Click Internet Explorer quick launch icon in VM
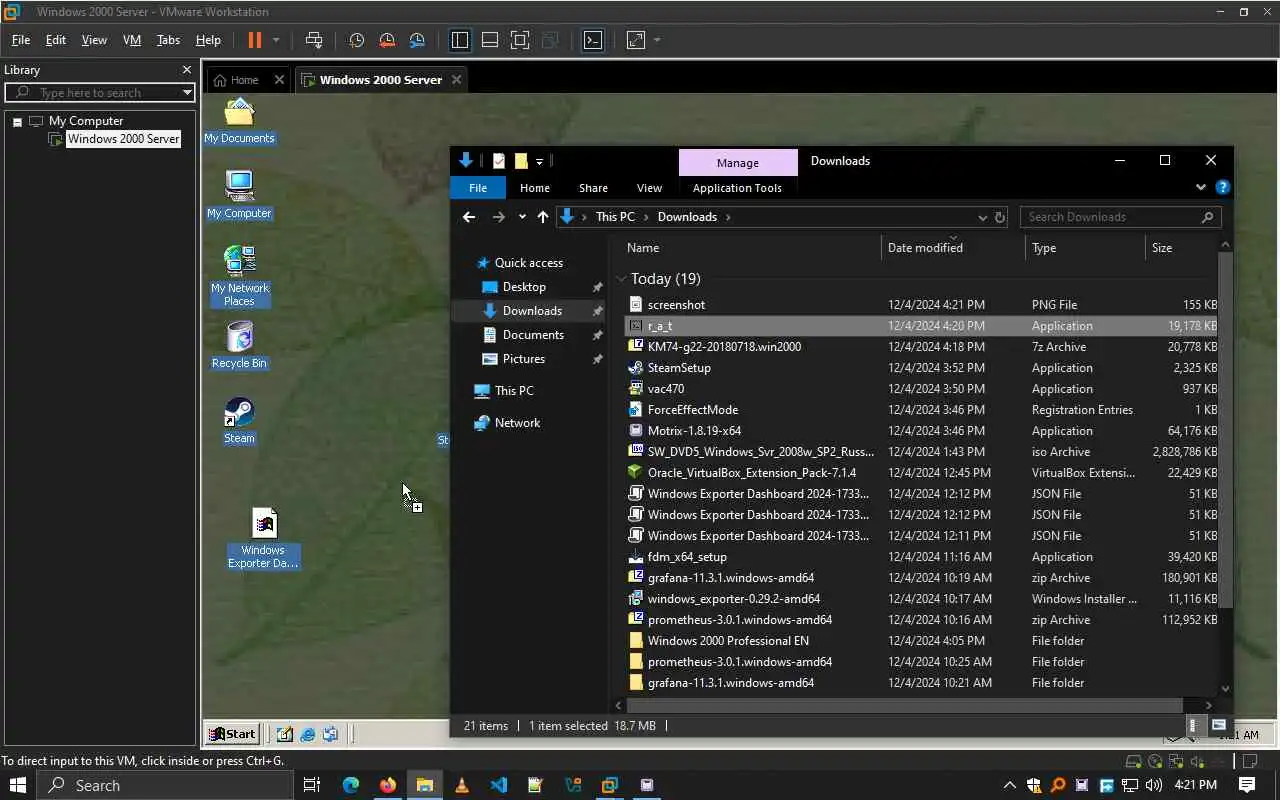The width and height of the screenshot is (1280, 800). (308, 734)
